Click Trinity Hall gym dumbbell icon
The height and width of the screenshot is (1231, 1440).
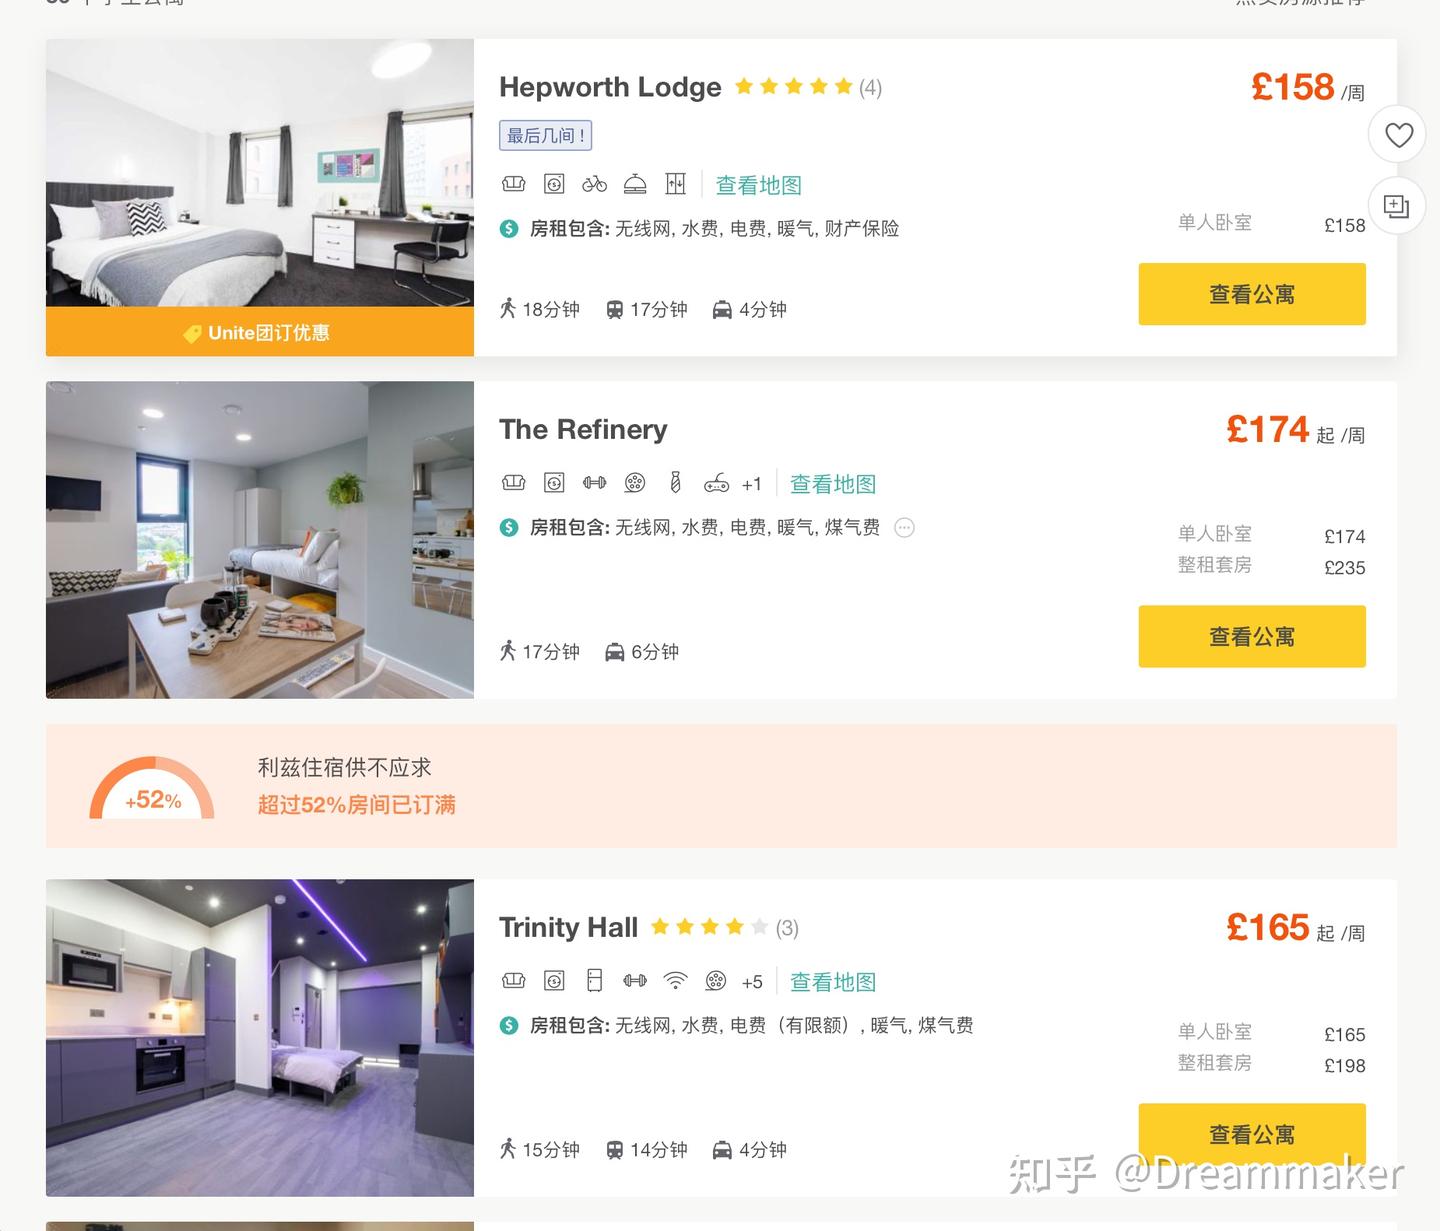tap(635, 982)
